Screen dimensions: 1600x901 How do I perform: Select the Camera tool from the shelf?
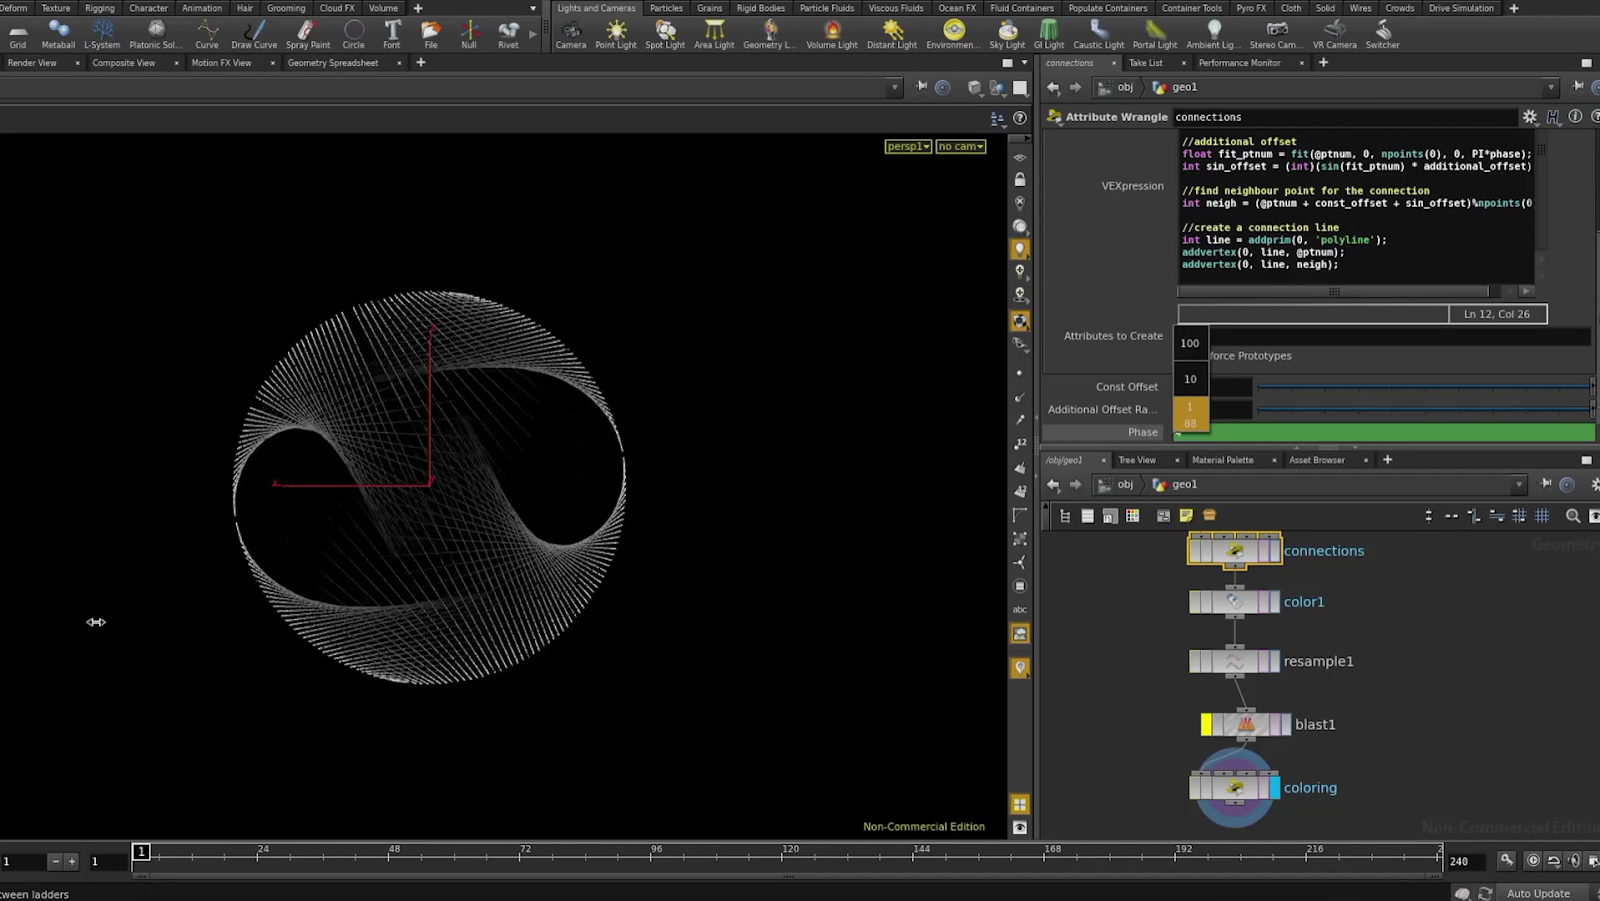(x=570, y=34)
